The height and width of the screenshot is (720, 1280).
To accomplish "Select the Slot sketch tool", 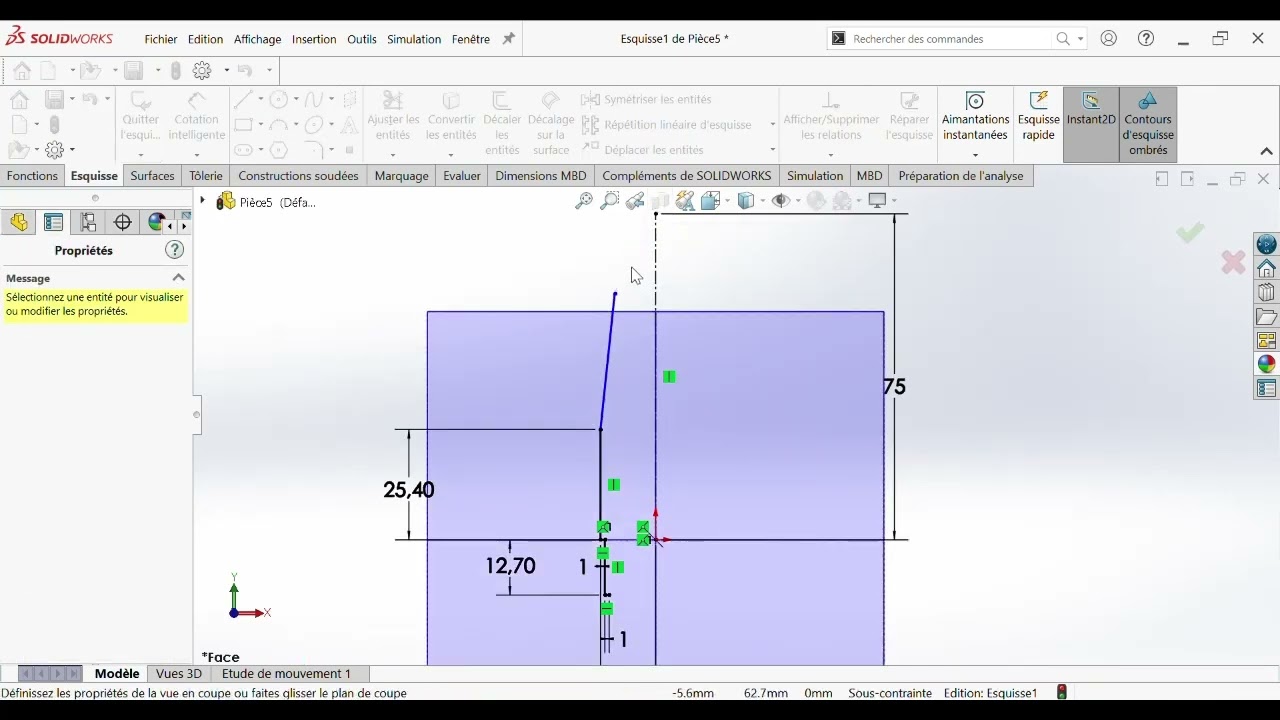I will pyautogui.click(x=242, y=150).
